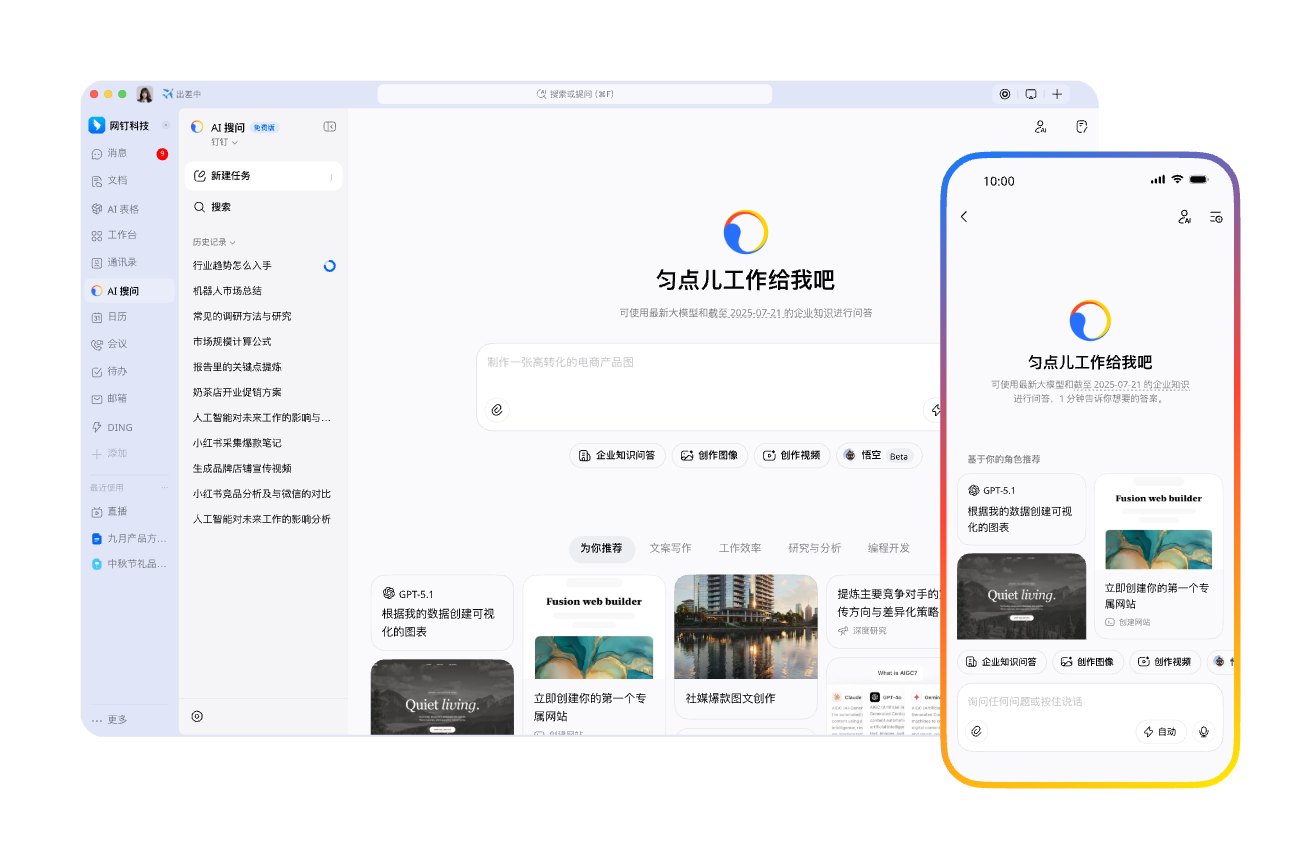
Task: Click the desktop prompt input box
Action: [711, 387]
